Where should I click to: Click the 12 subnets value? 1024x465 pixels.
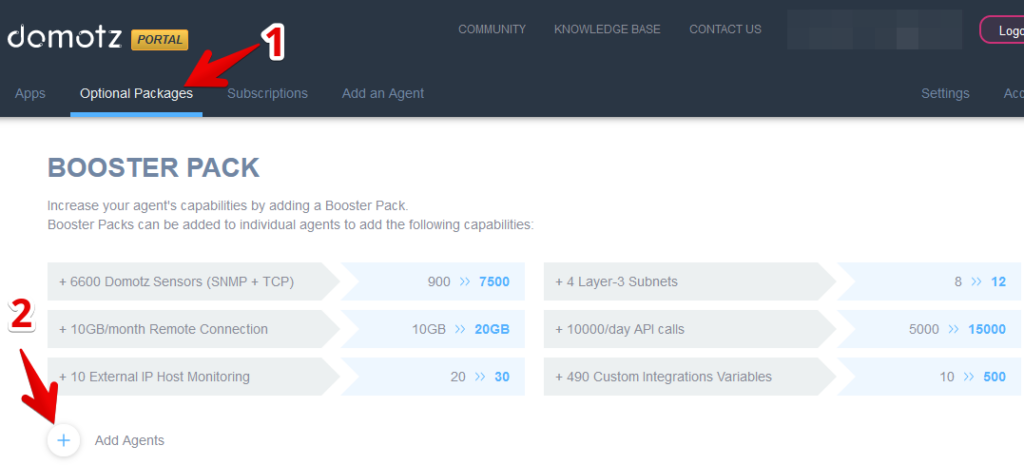click(x=998, y=282)
